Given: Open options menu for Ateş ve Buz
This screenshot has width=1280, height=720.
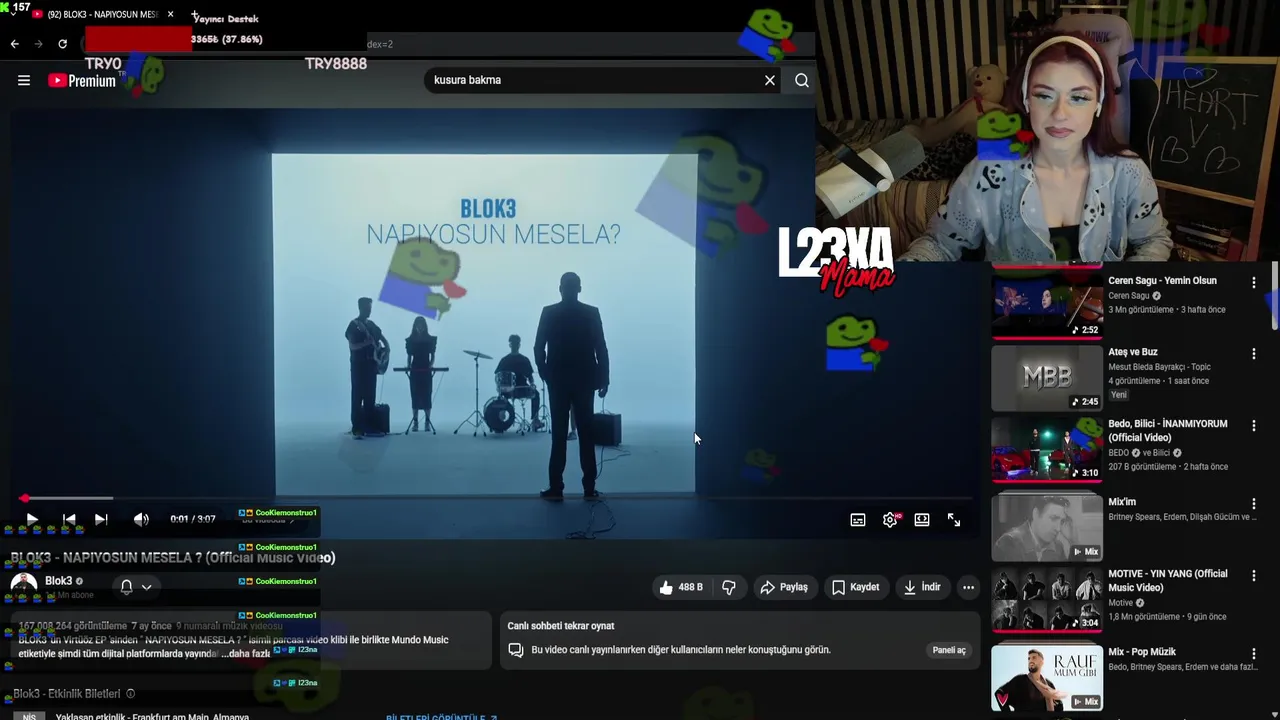Looking at the screenshot, I should click(x=1253, y=354).
